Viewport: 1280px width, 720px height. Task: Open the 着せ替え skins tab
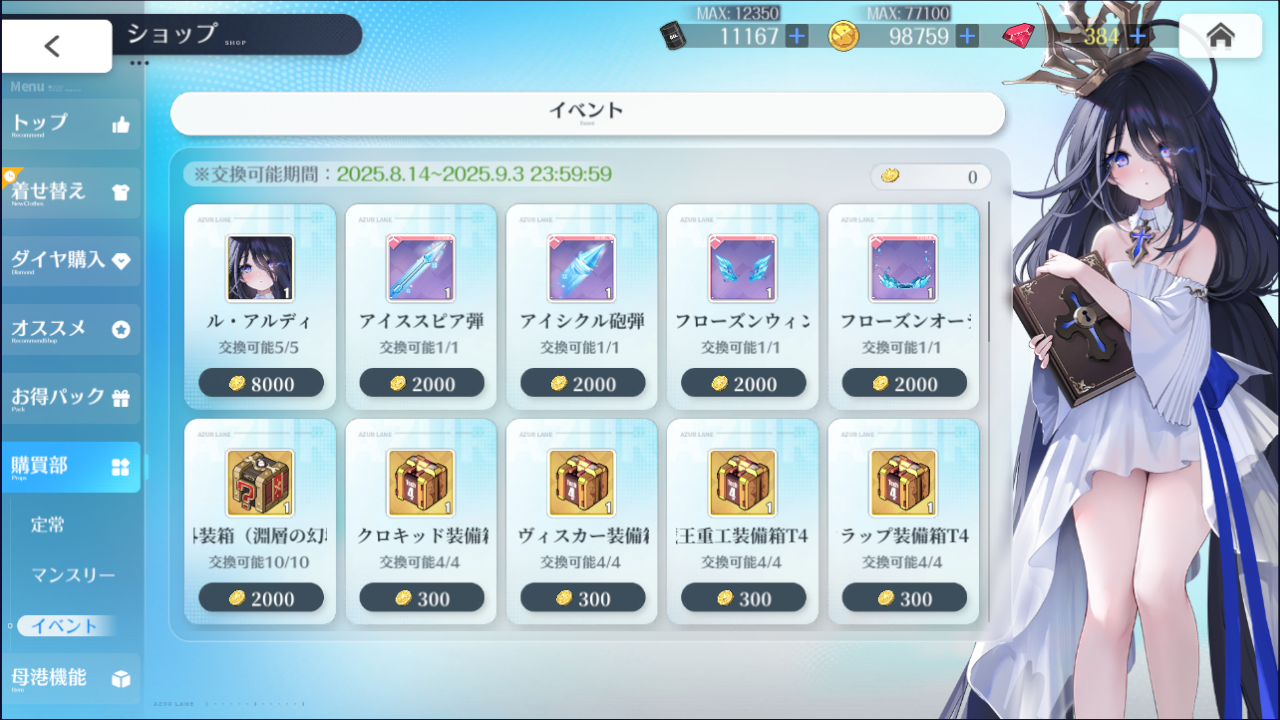pos(70,192)
